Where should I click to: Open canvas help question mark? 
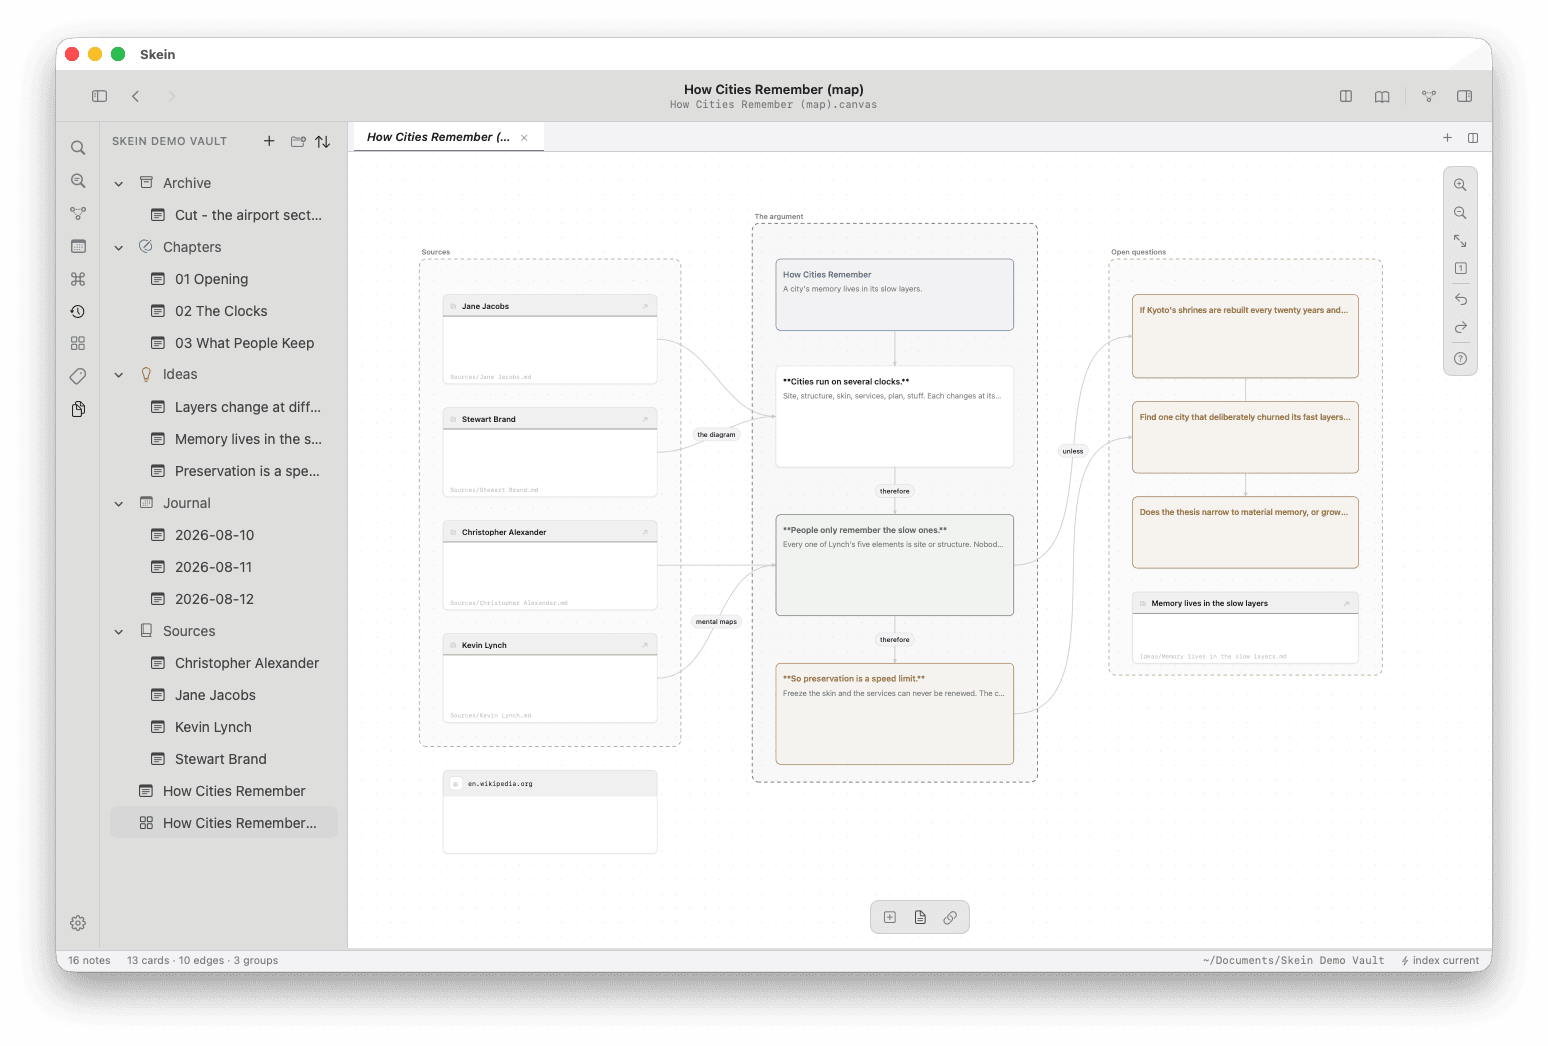1460,358
